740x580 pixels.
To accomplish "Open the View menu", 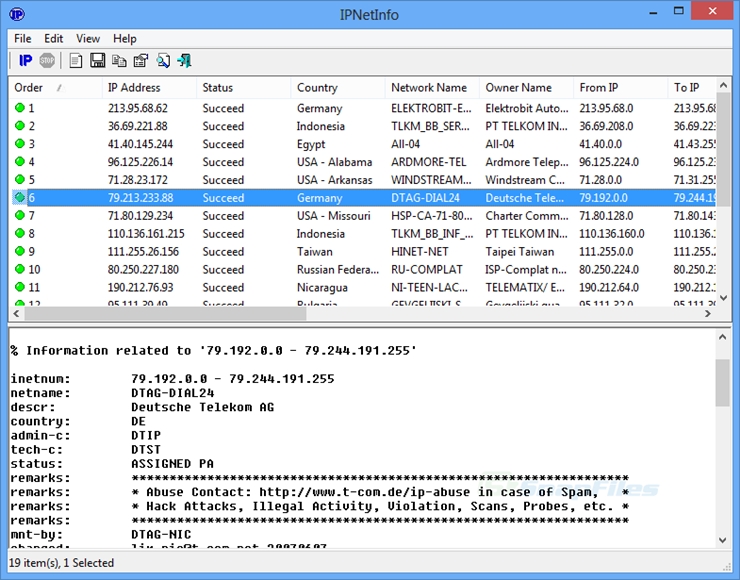I will pyautogui.click(x=88, y=39).
